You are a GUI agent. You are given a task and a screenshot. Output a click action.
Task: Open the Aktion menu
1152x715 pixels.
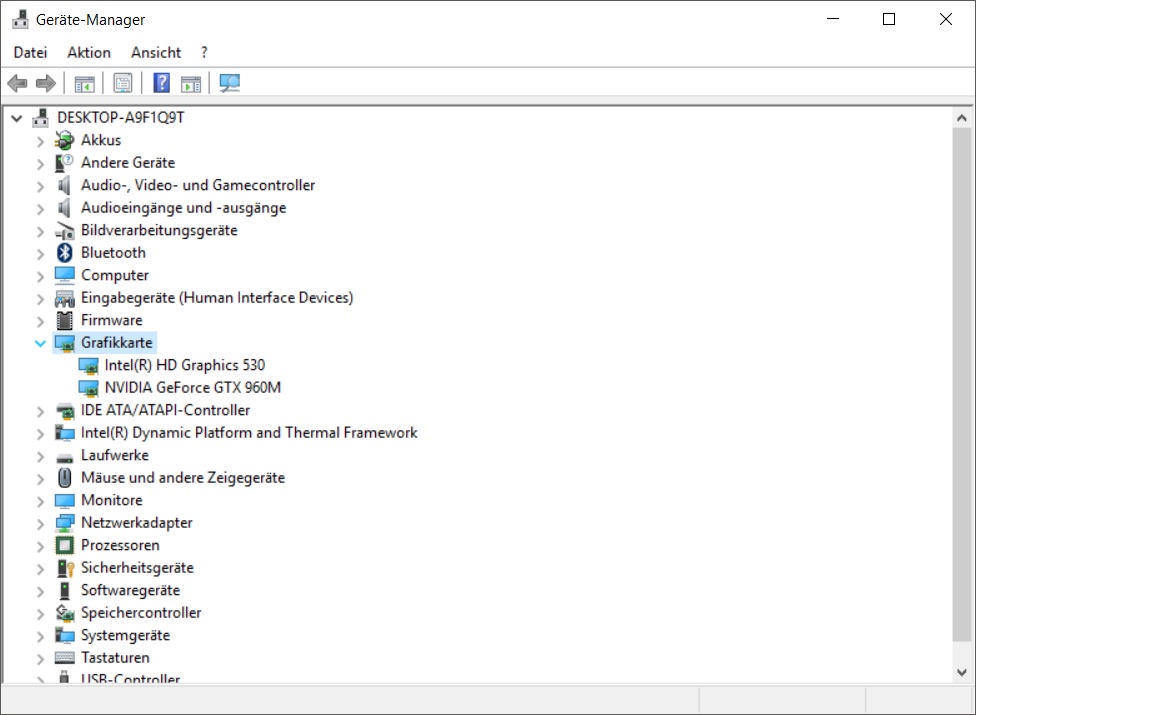click(89, 52)
